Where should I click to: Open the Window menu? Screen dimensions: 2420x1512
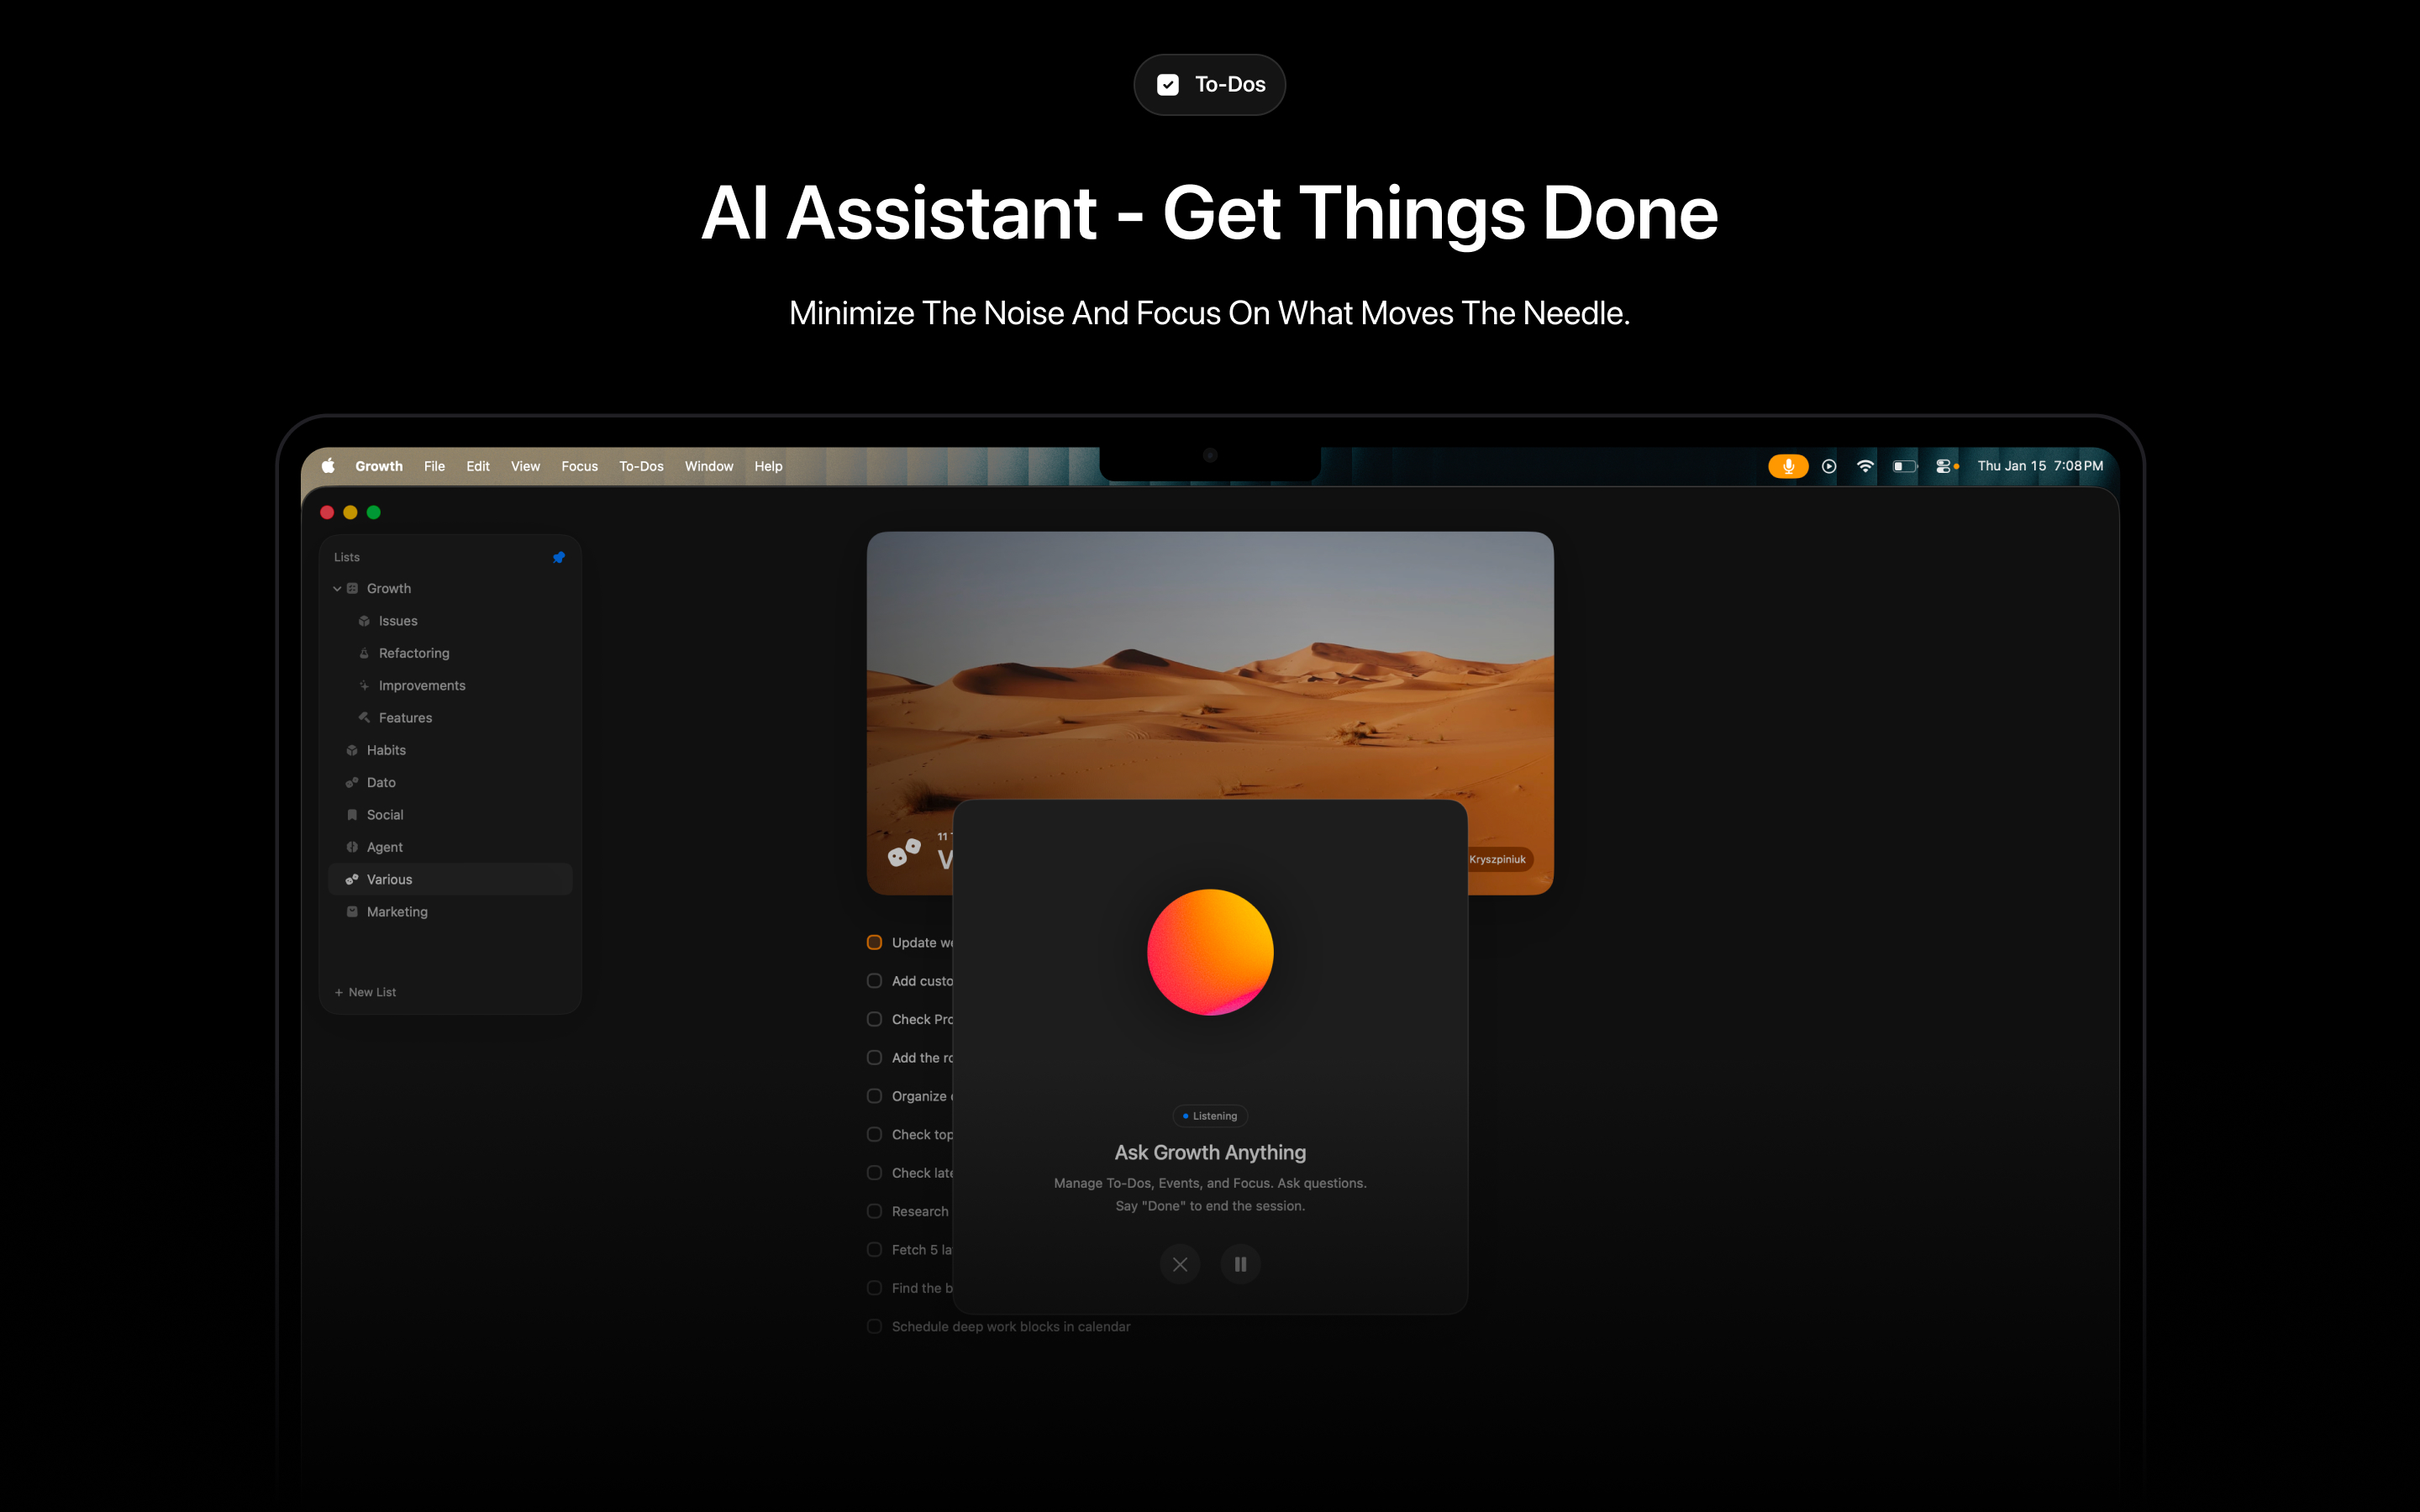click(x=709, y=466)
